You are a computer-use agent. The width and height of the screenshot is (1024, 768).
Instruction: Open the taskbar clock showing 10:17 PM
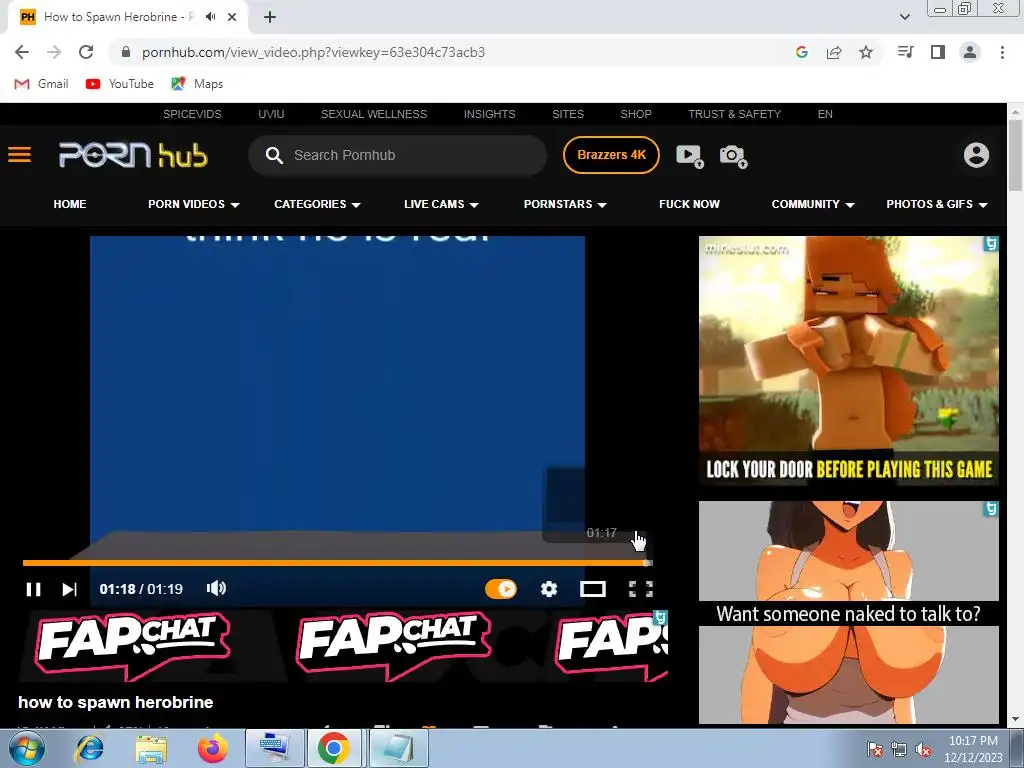(973, 749)
